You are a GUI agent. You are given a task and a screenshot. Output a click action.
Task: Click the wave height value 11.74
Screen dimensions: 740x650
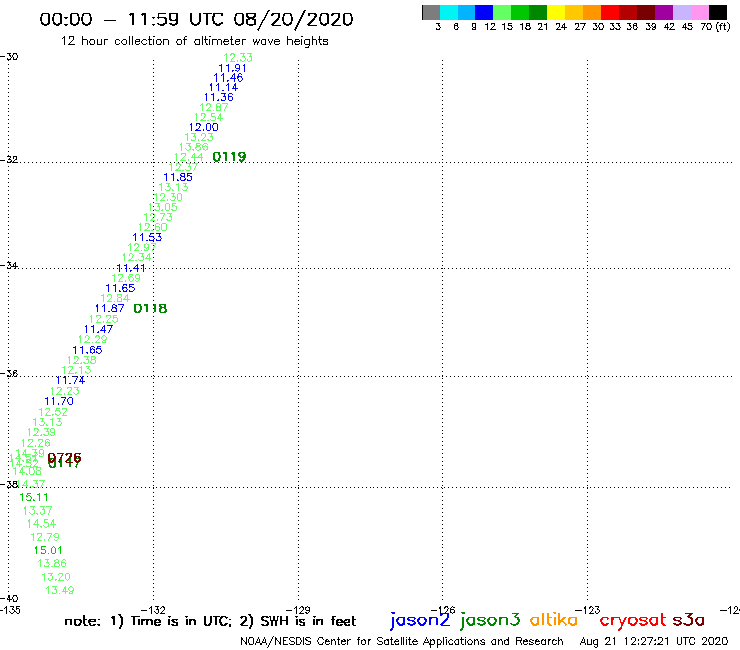[x=70, y=380]
